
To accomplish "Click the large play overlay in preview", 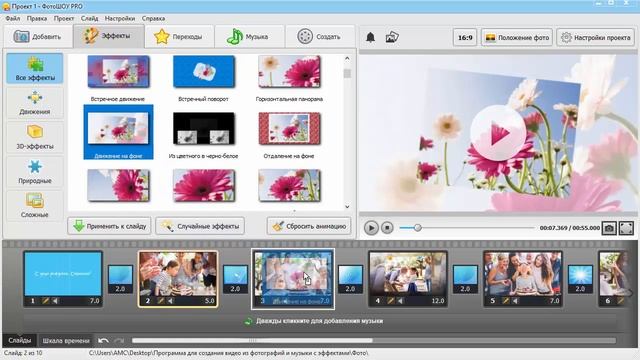I will coord(498,133).
